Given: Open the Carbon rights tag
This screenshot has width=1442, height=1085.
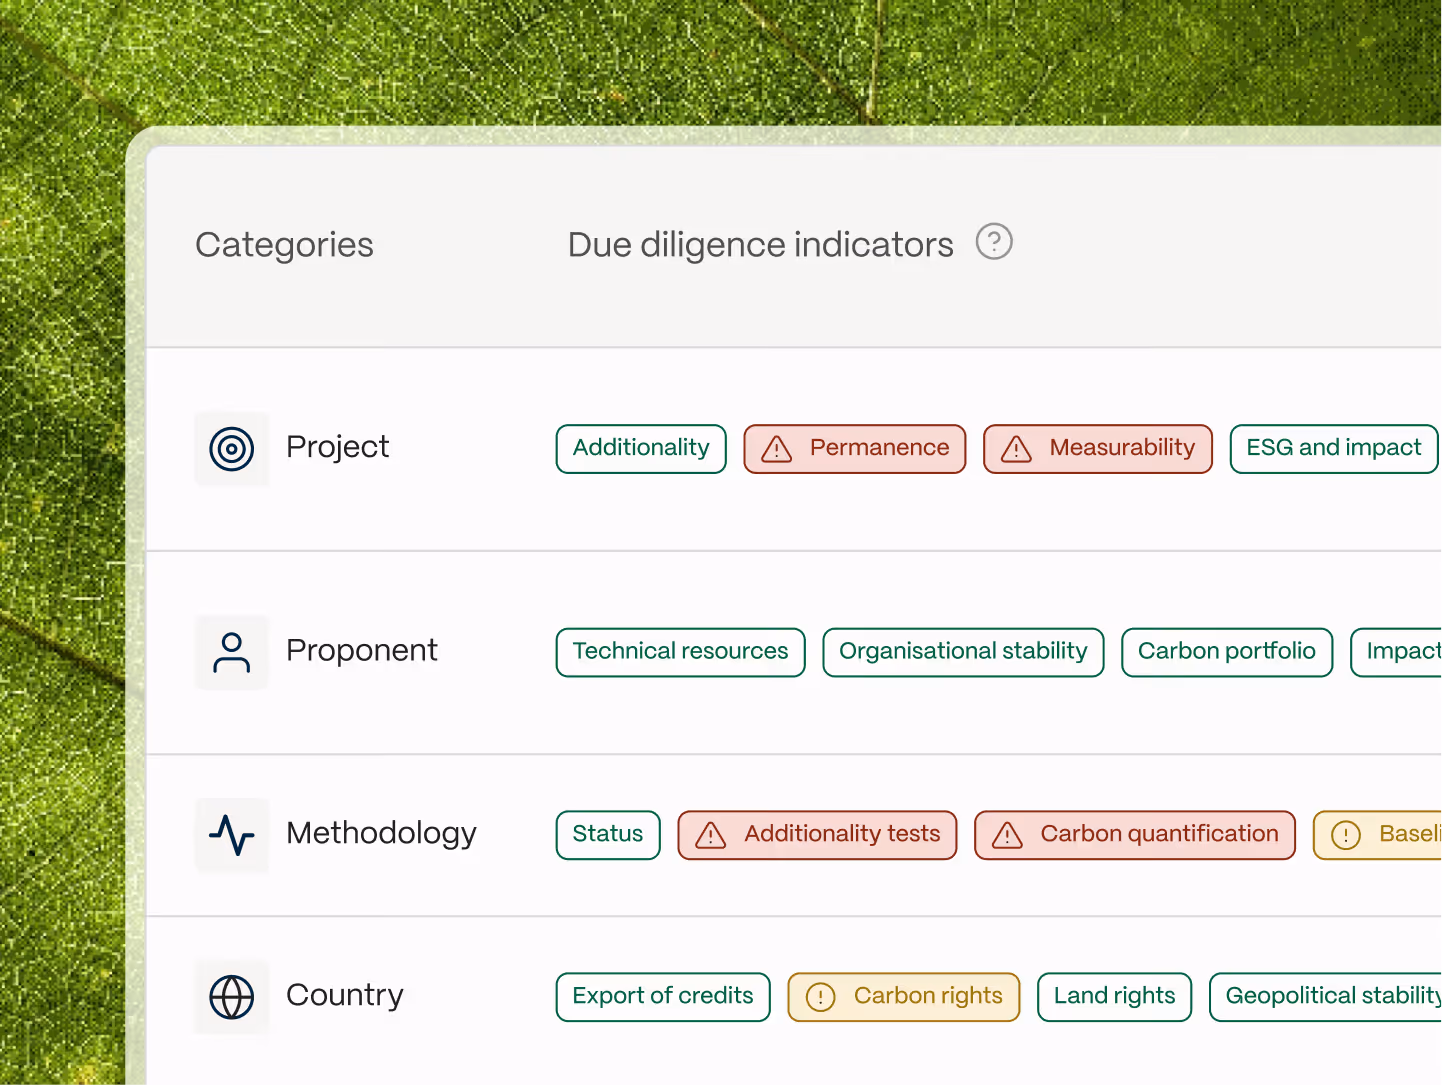Looking at the screenshot, I should click(904, 997).
